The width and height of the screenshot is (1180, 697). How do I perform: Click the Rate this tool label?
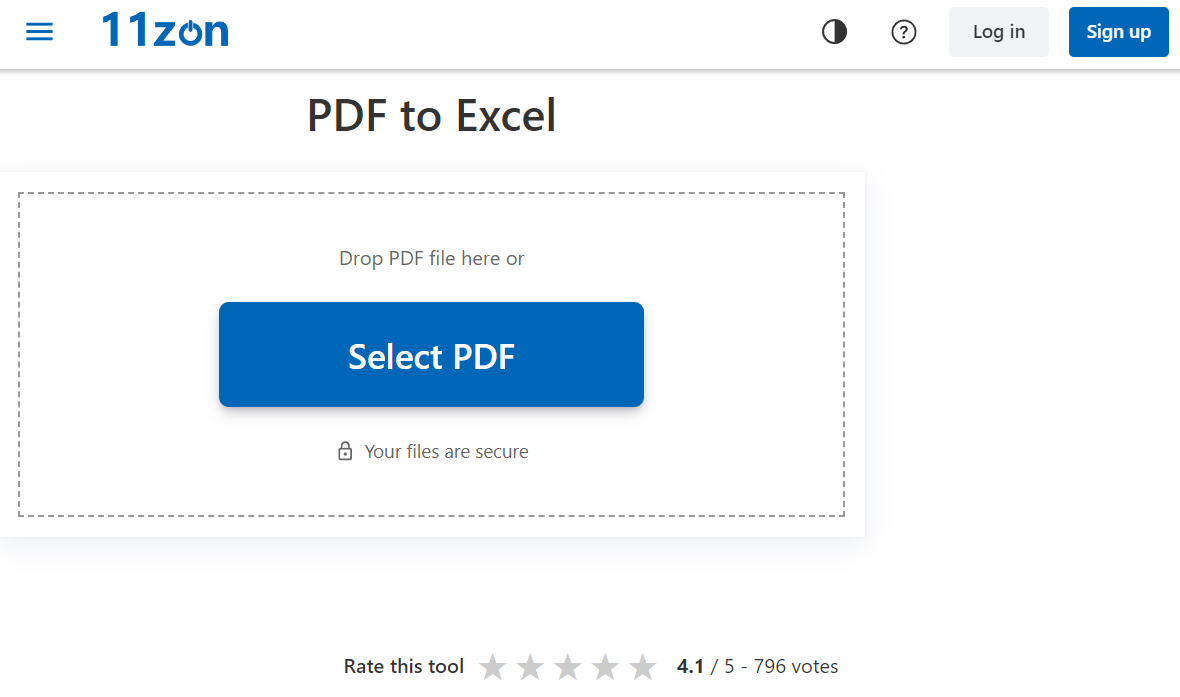403,666
